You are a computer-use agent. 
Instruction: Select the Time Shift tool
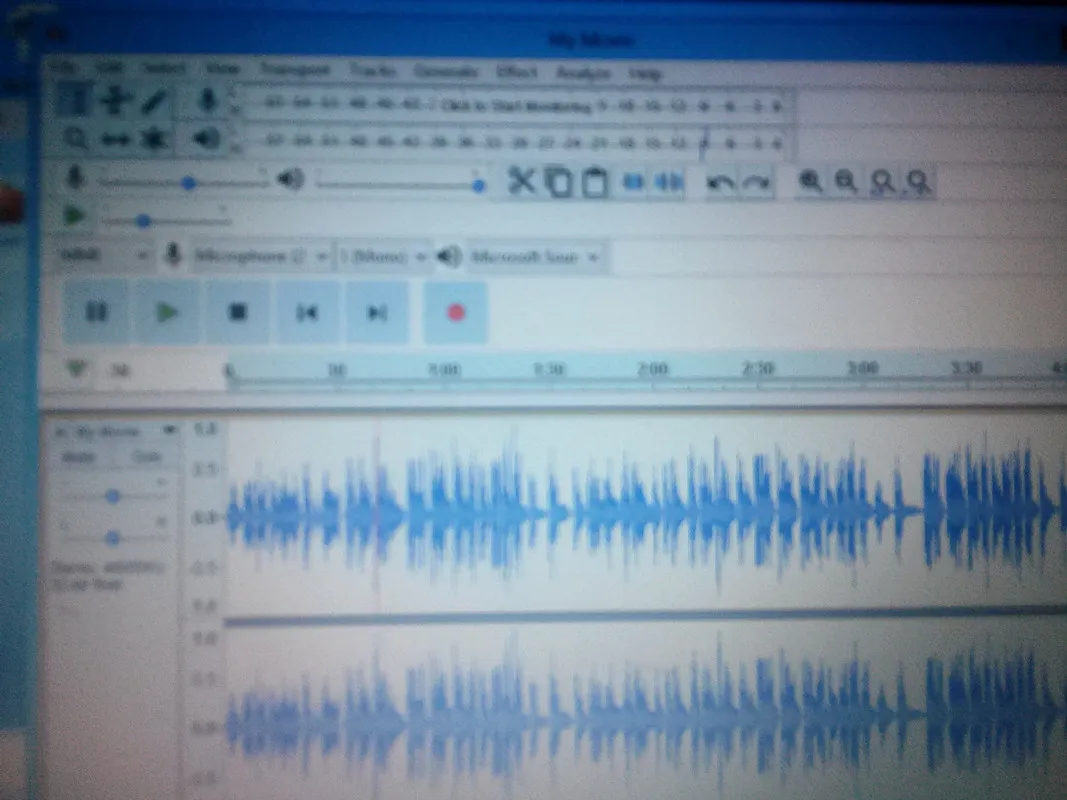point(115,140)
